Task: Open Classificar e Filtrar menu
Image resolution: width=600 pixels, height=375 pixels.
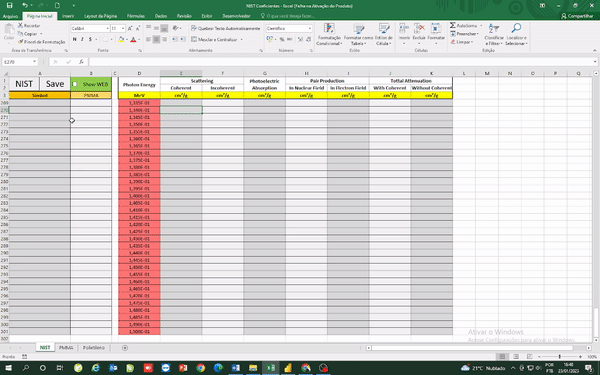Action: [x=494, y=34]
